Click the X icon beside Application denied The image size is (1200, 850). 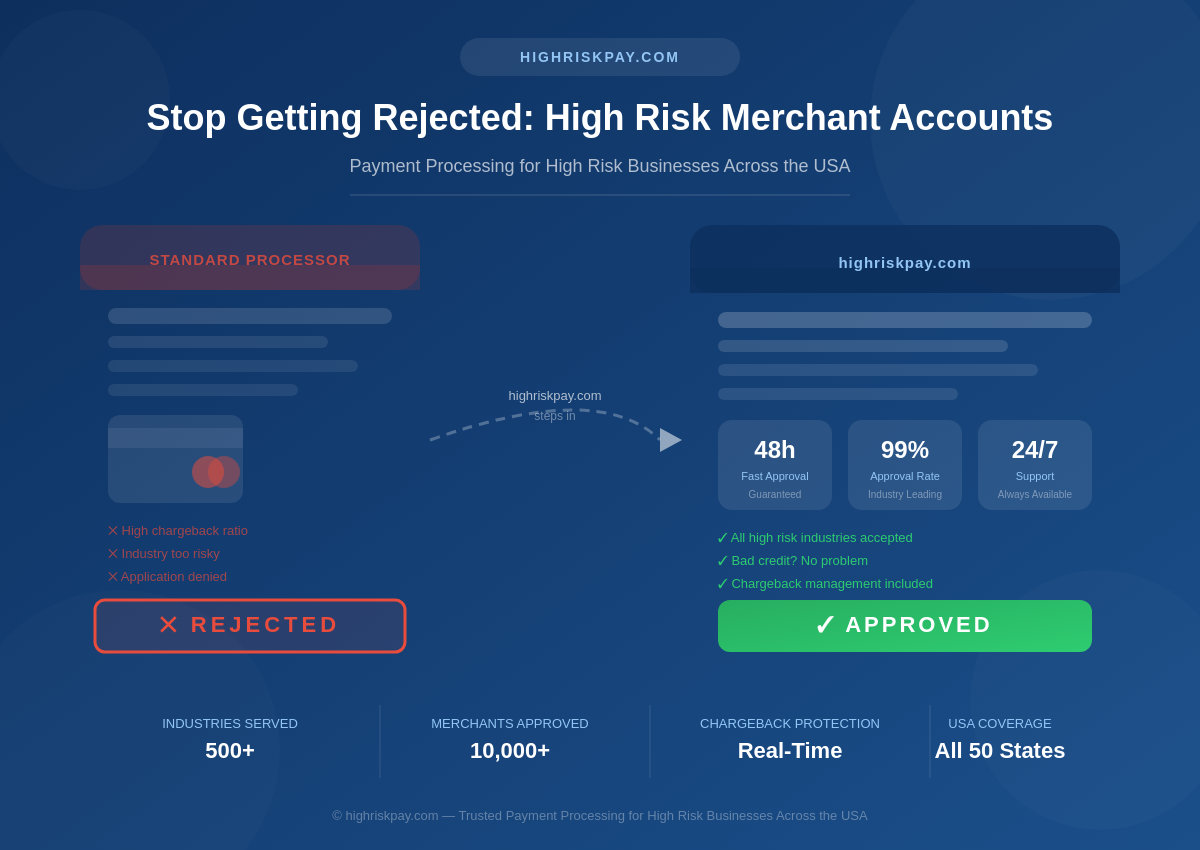113,577
